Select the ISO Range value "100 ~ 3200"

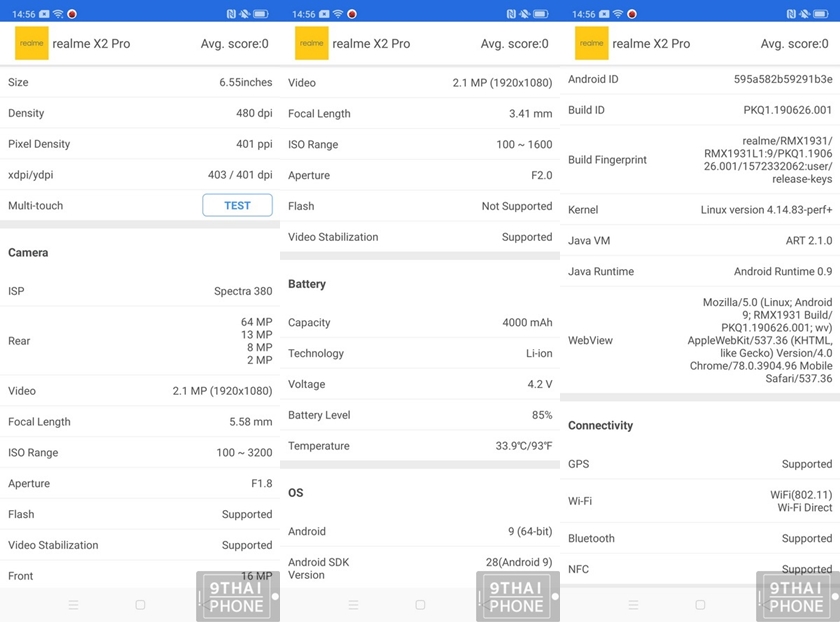coord(244,452)
